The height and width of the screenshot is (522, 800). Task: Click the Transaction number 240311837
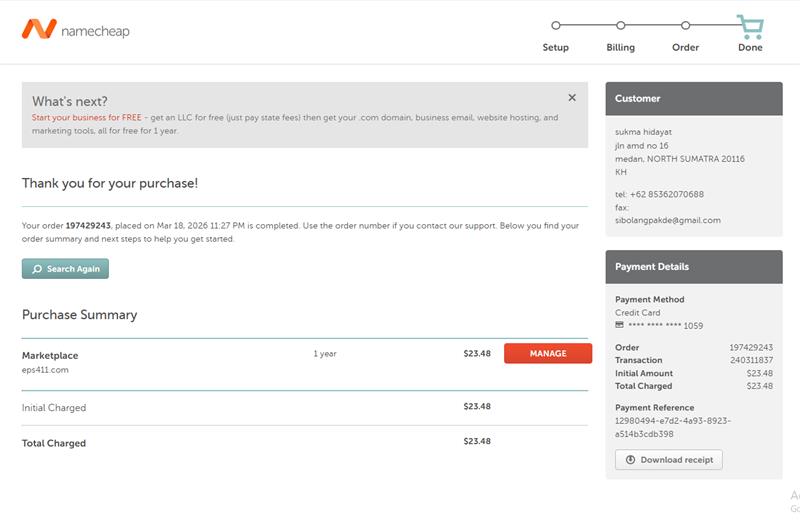pos(751,360)
